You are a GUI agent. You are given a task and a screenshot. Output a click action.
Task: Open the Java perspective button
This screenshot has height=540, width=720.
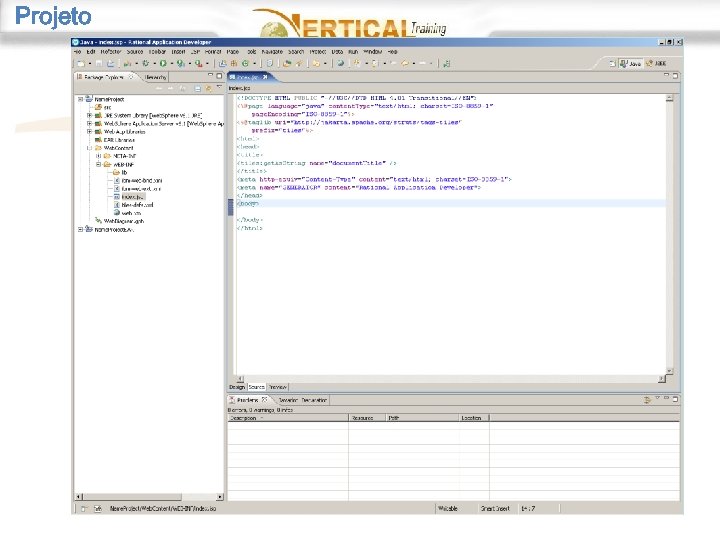(x=630, y=63)
